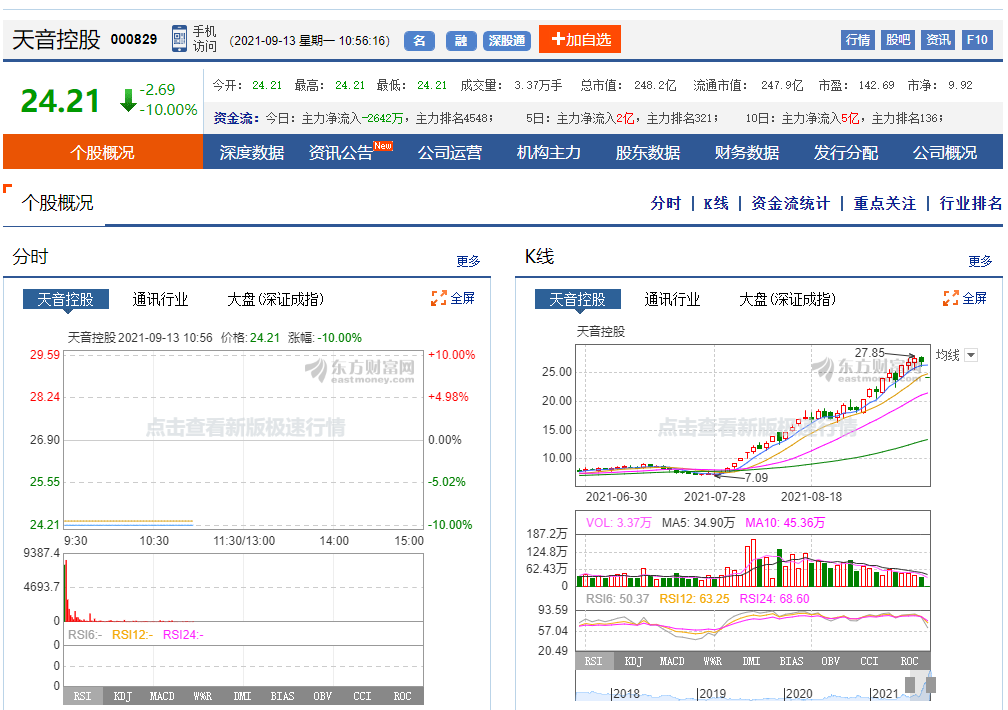1008x710 pixels.
Task: Add stock with 加自选 button
Action: pyautogui.click(x=580, y=39)
